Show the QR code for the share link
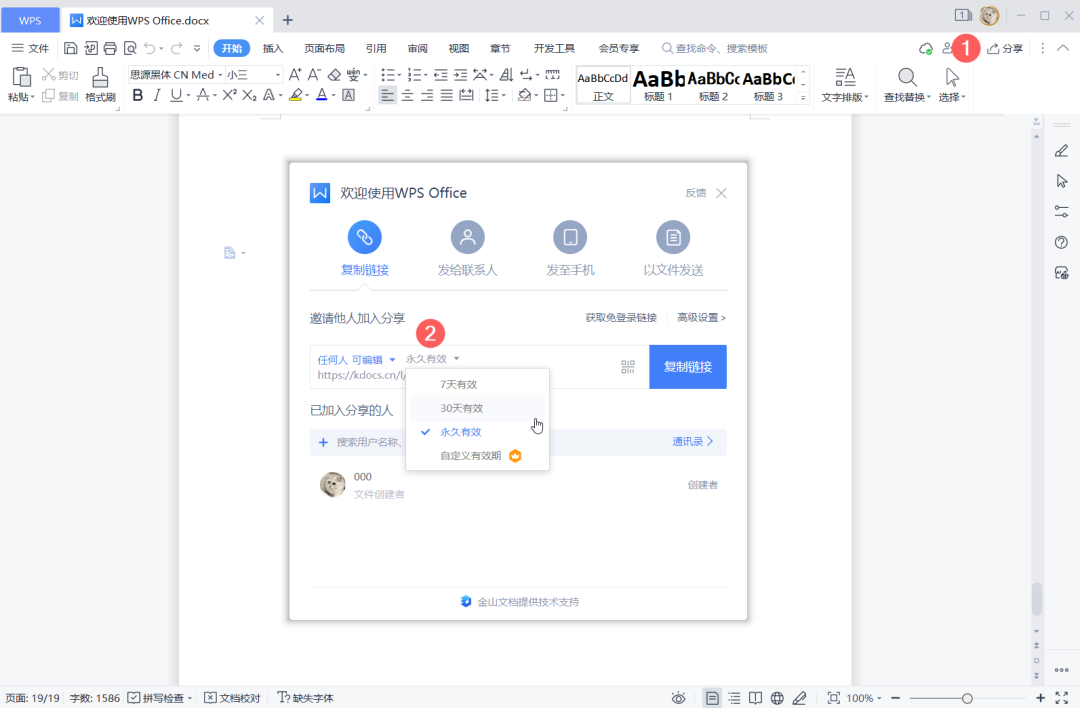1080x708 pixels. (628, 367)
